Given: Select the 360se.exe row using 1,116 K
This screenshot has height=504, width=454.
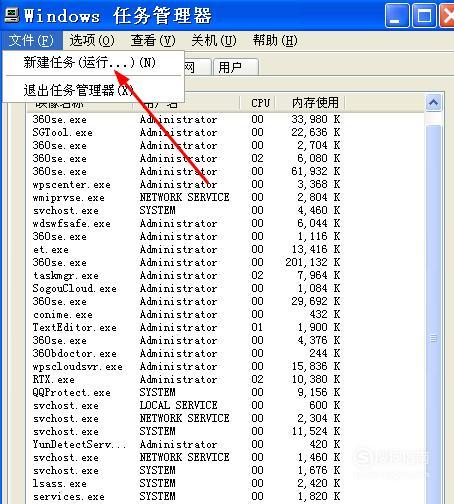Looking at the screenshot, I should point(187,236).
